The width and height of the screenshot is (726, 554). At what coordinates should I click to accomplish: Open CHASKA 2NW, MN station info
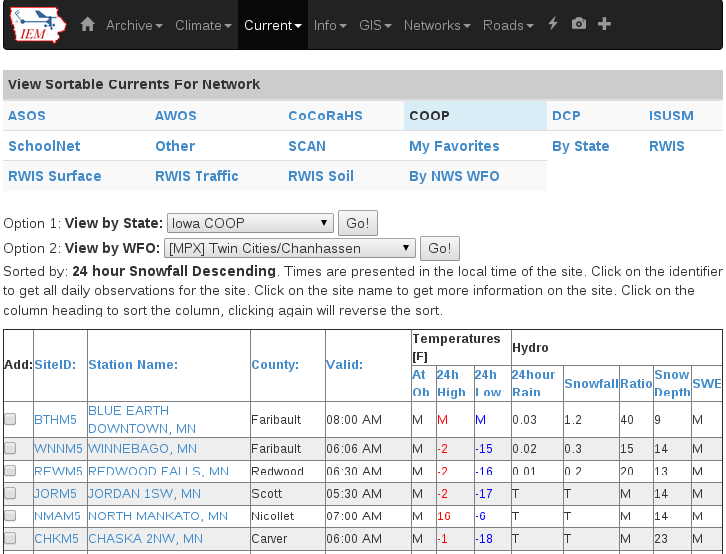145,538
